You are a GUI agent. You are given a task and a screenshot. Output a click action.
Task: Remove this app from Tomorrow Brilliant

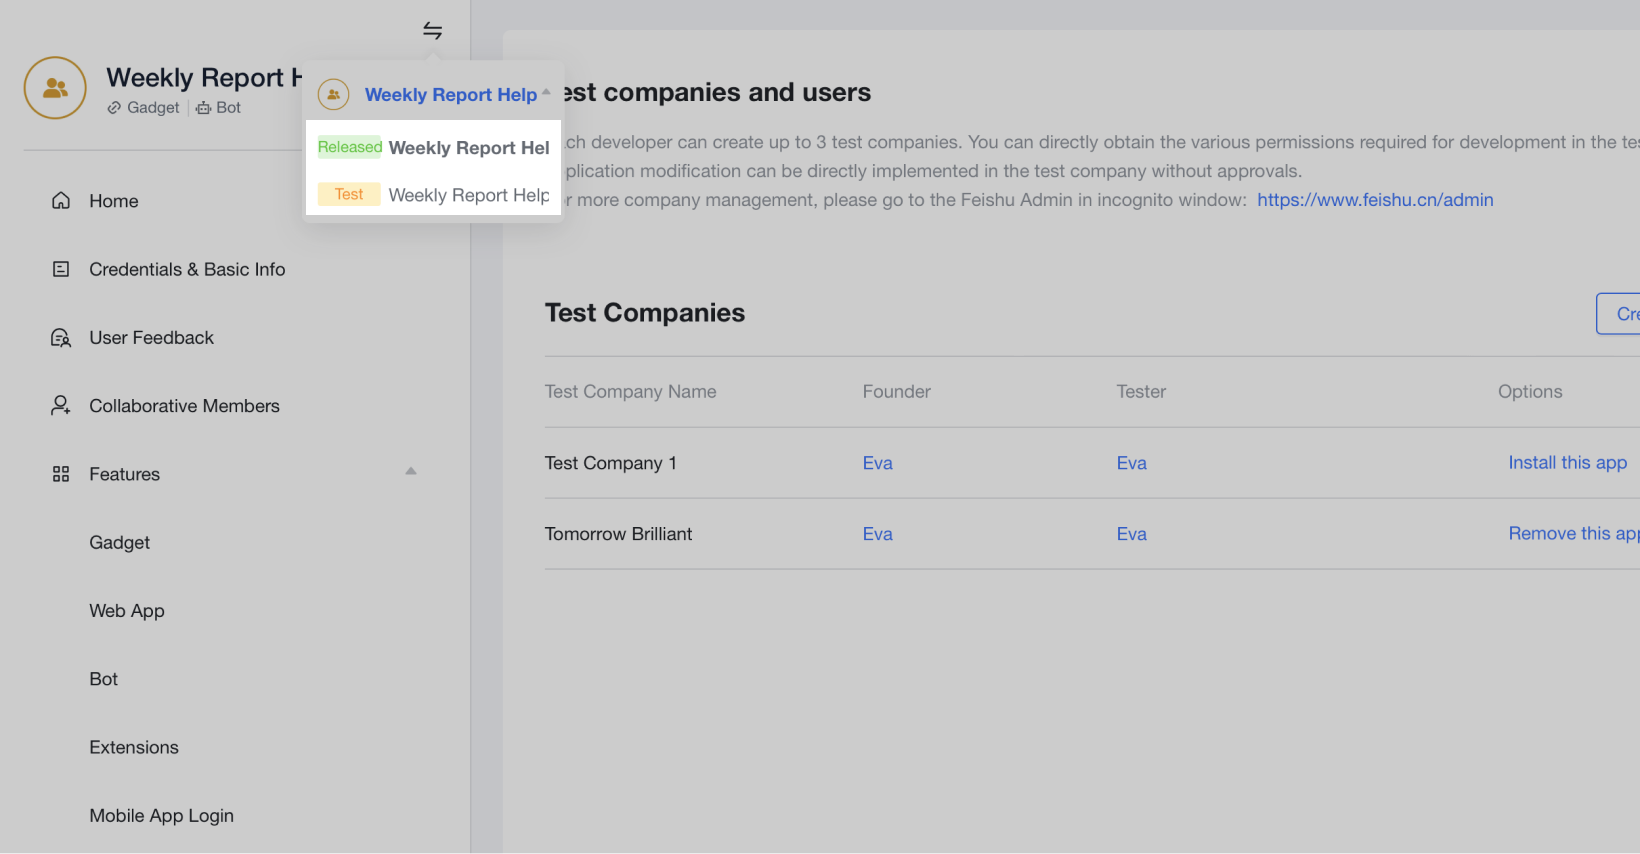pos(1572,534)
